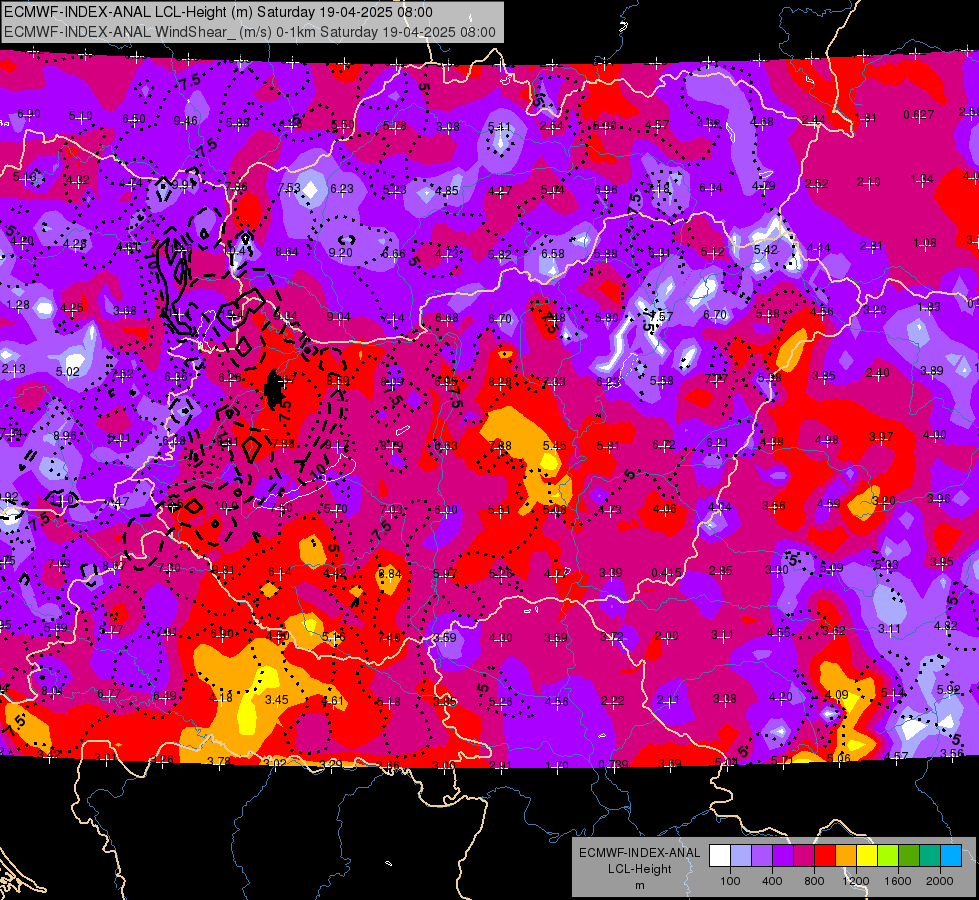Click the wind shear value 8.96
Screen dimensions: 979x900
[x=65, y=436]
